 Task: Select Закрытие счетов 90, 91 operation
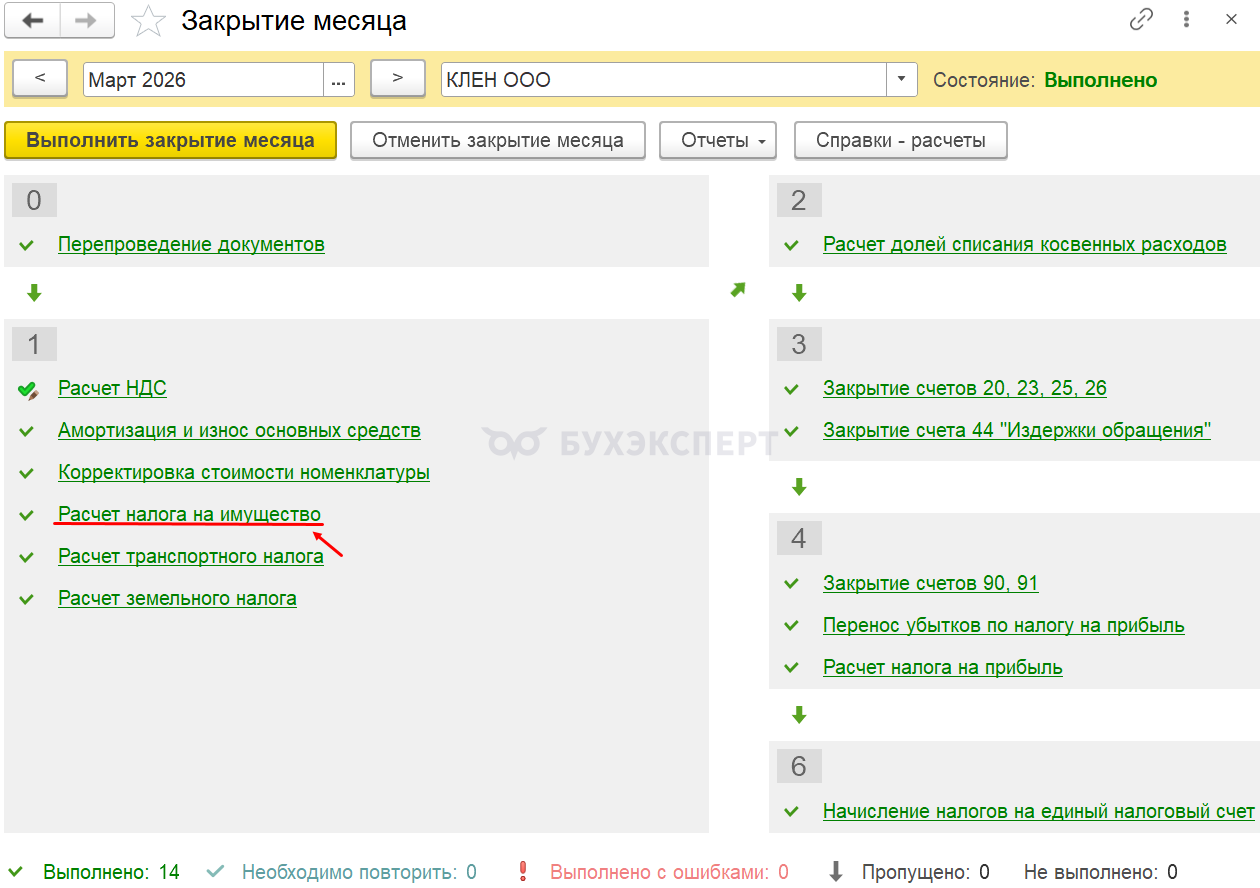pyautogui.click(x=931, y=583)
